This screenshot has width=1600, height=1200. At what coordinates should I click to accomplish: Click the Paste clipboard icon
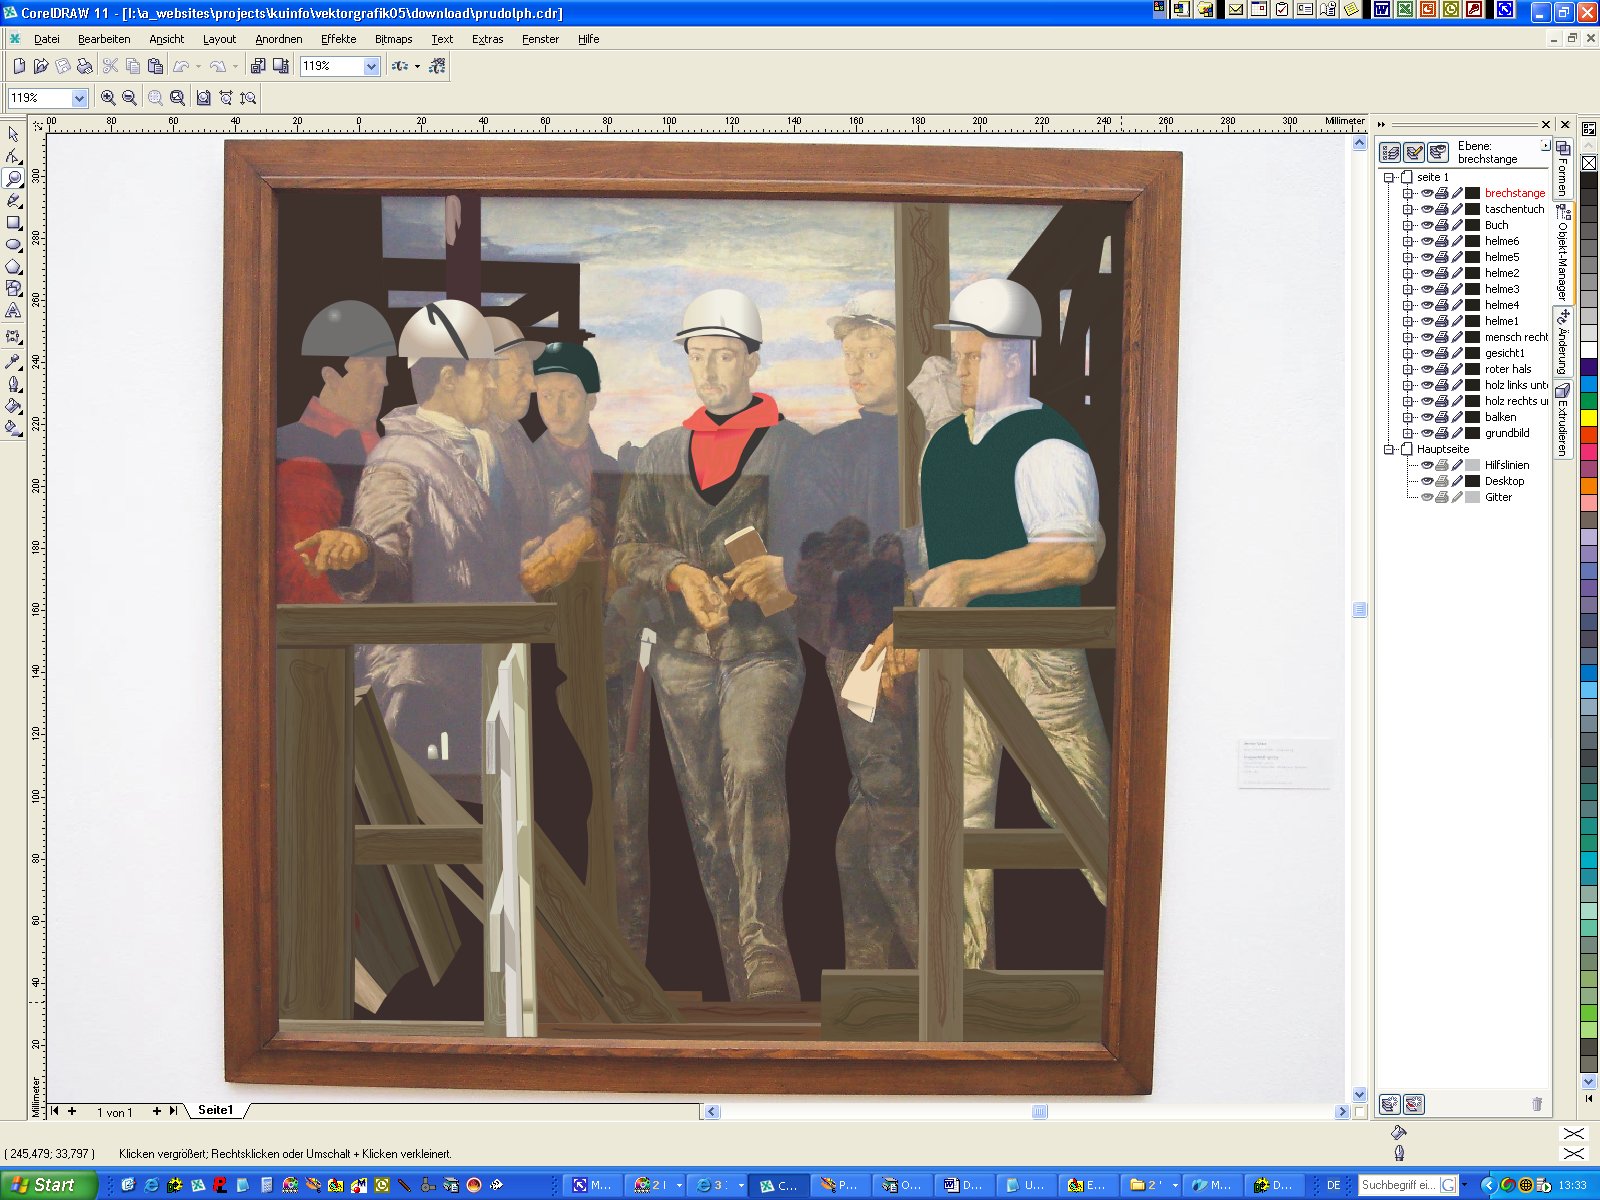155,66
